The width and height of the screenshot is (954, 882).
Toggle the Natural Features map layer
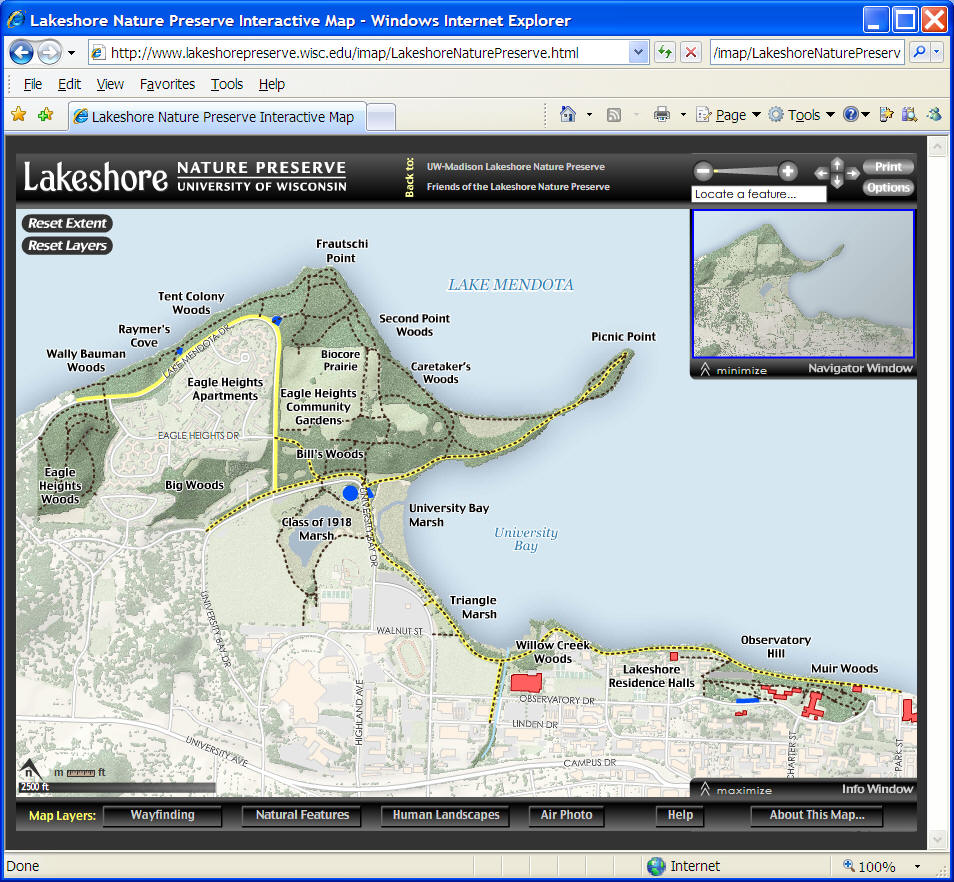302,815
